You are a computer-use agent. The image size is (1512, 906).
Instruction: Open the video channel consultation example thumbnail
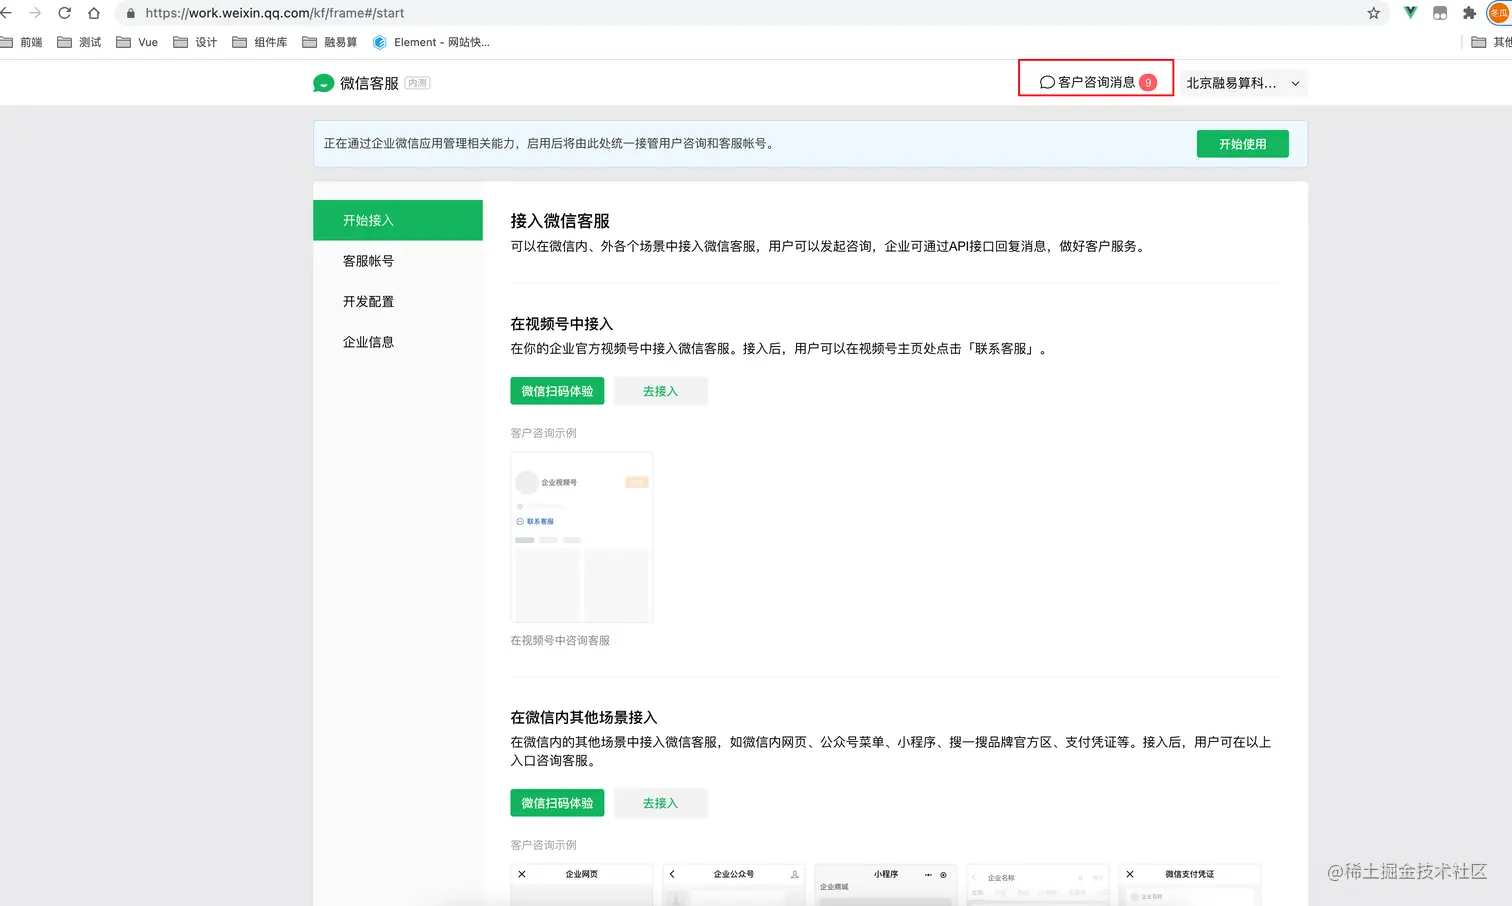(582, 537)
